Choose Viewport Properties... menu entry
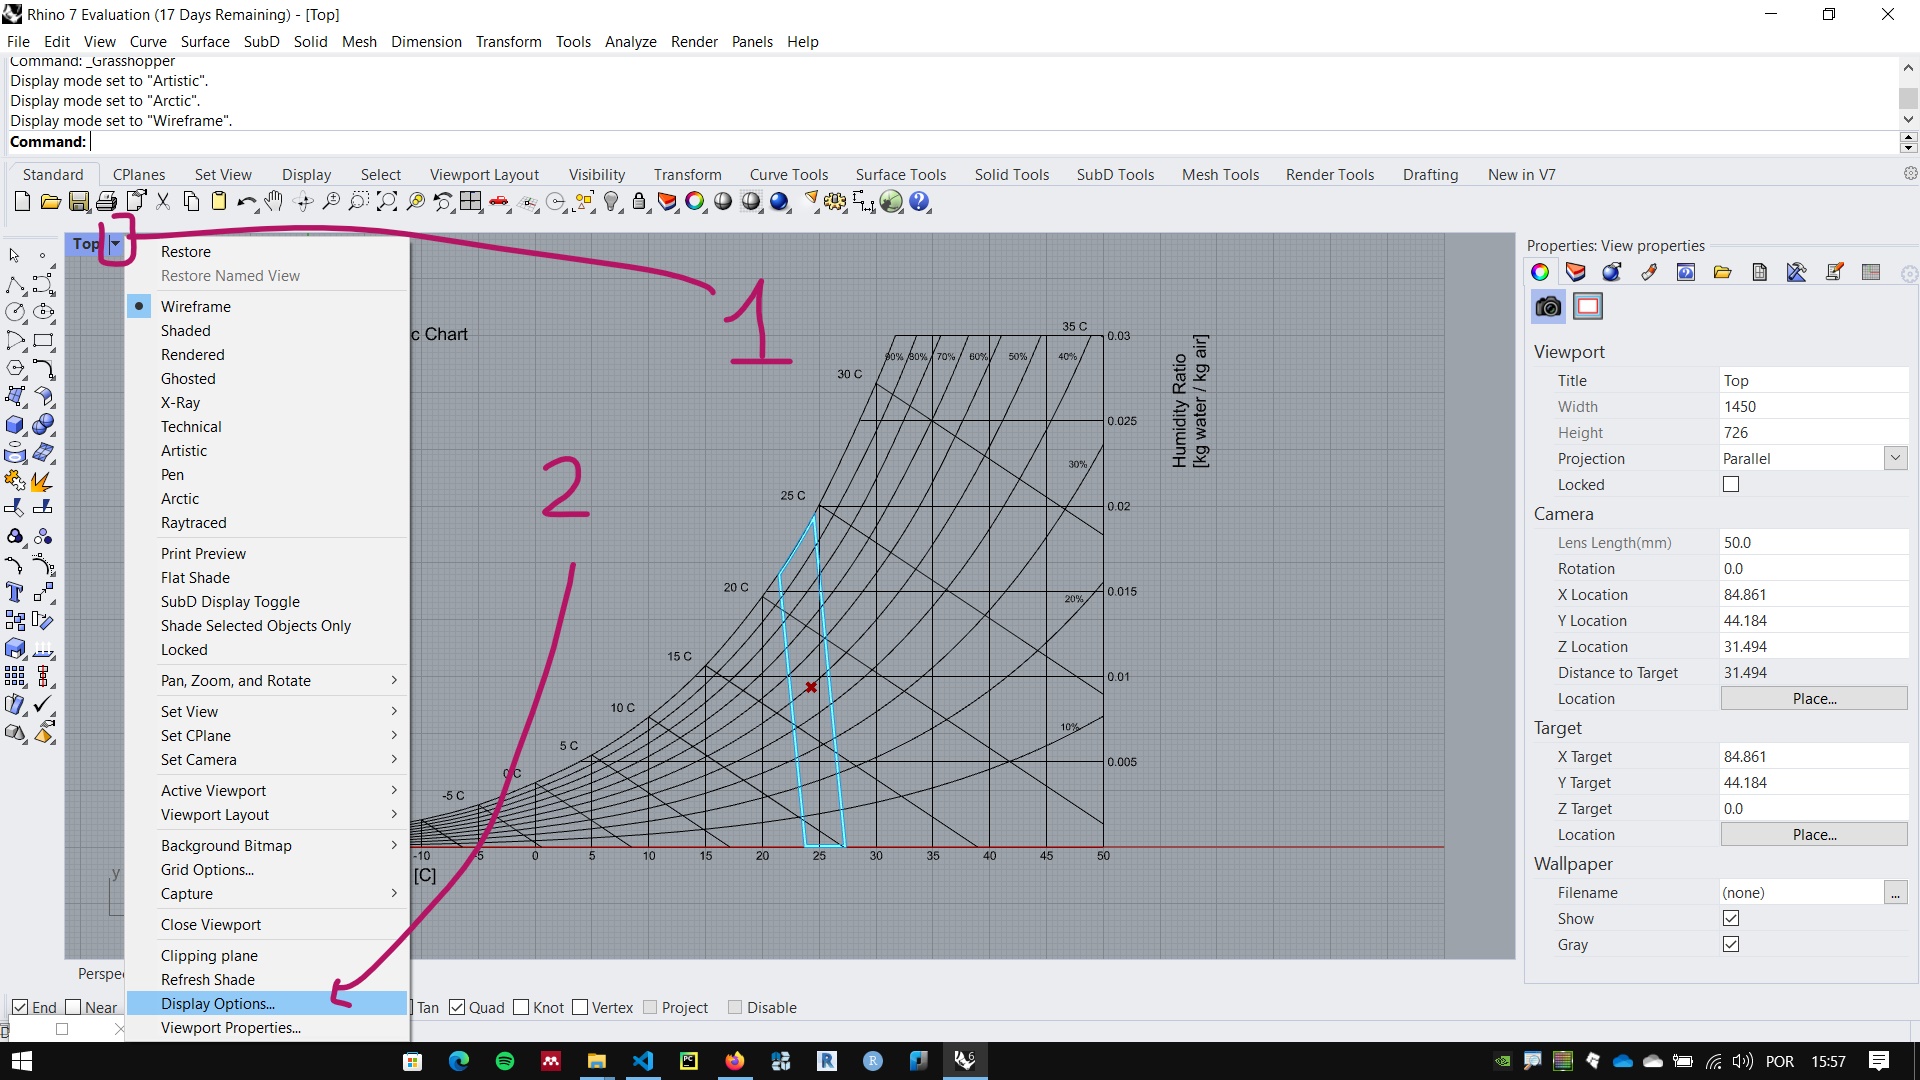 coord(267,1028)
